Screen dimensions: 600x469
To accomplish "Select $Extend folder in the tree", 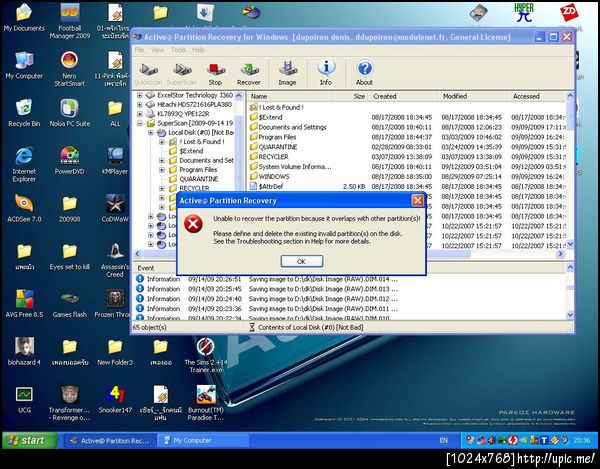I will click(x=191, y=151).
